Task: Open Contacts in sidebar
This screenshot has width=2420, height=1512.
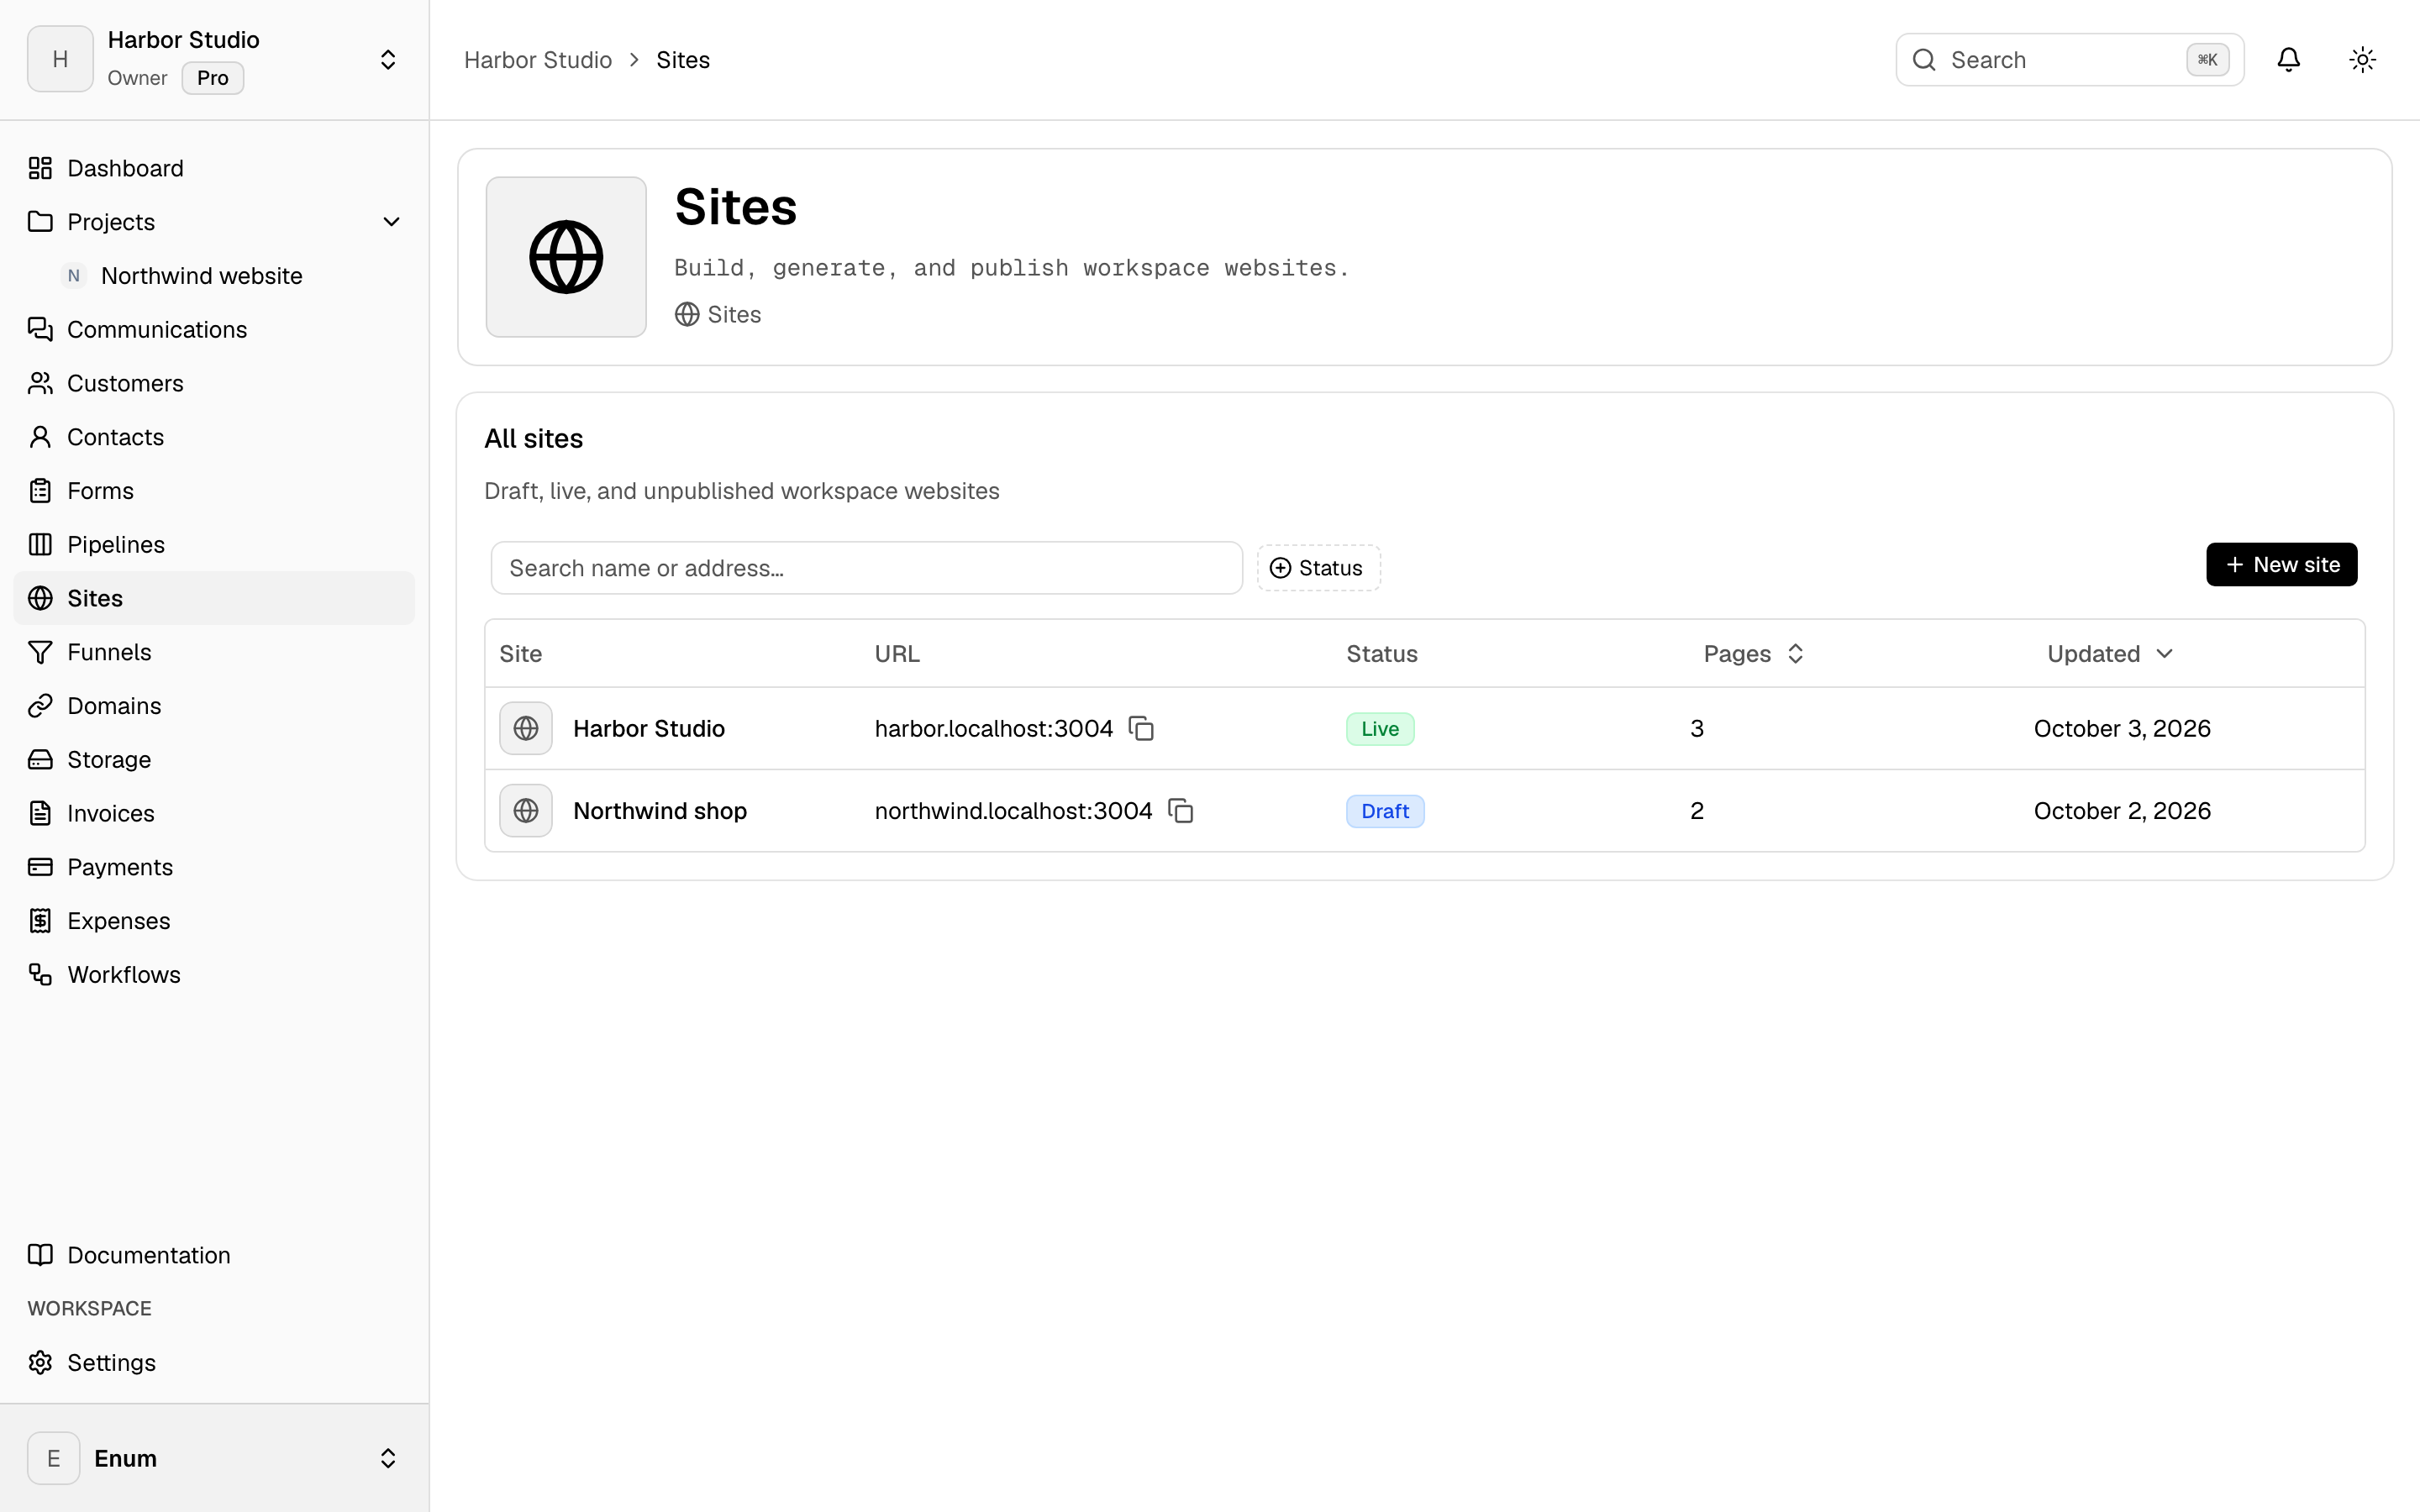Action: point(214,437)
